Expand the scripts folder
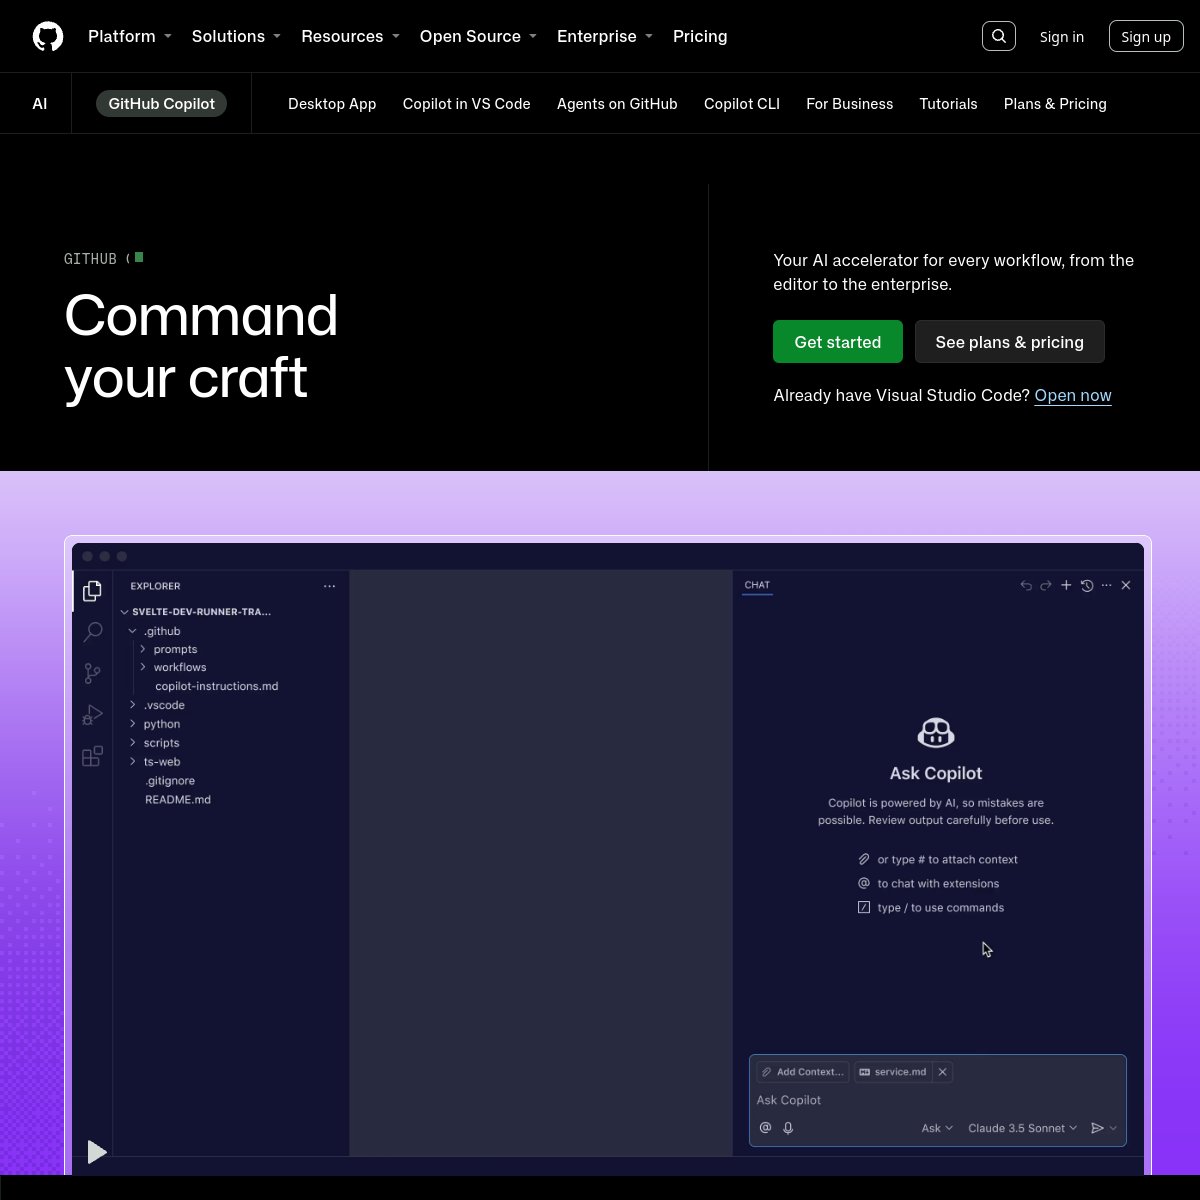 (132, 743)
